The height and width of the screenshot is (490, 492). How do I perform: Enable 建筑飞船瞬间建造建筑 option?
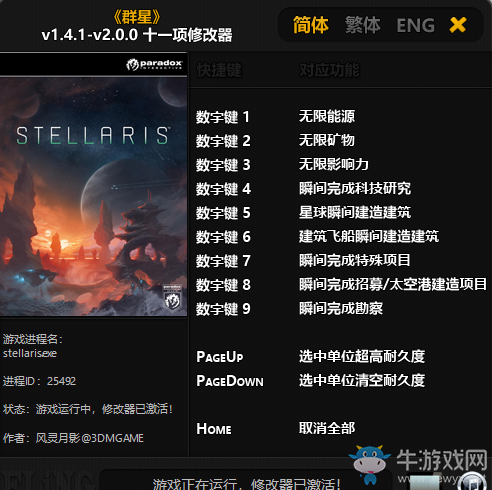click(369, 236)
